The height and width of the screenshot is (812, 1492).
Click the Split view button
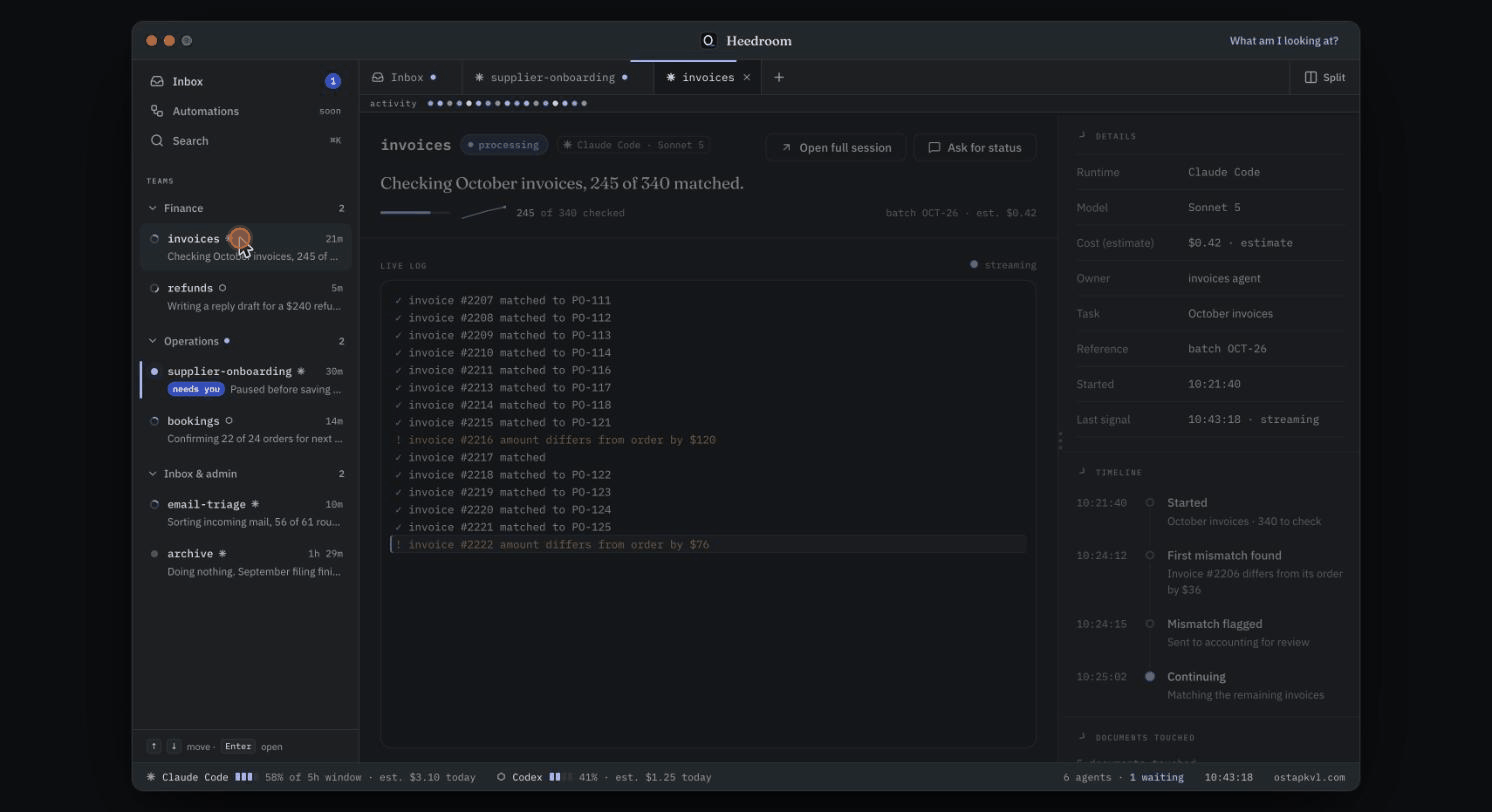pos(1325,77)
